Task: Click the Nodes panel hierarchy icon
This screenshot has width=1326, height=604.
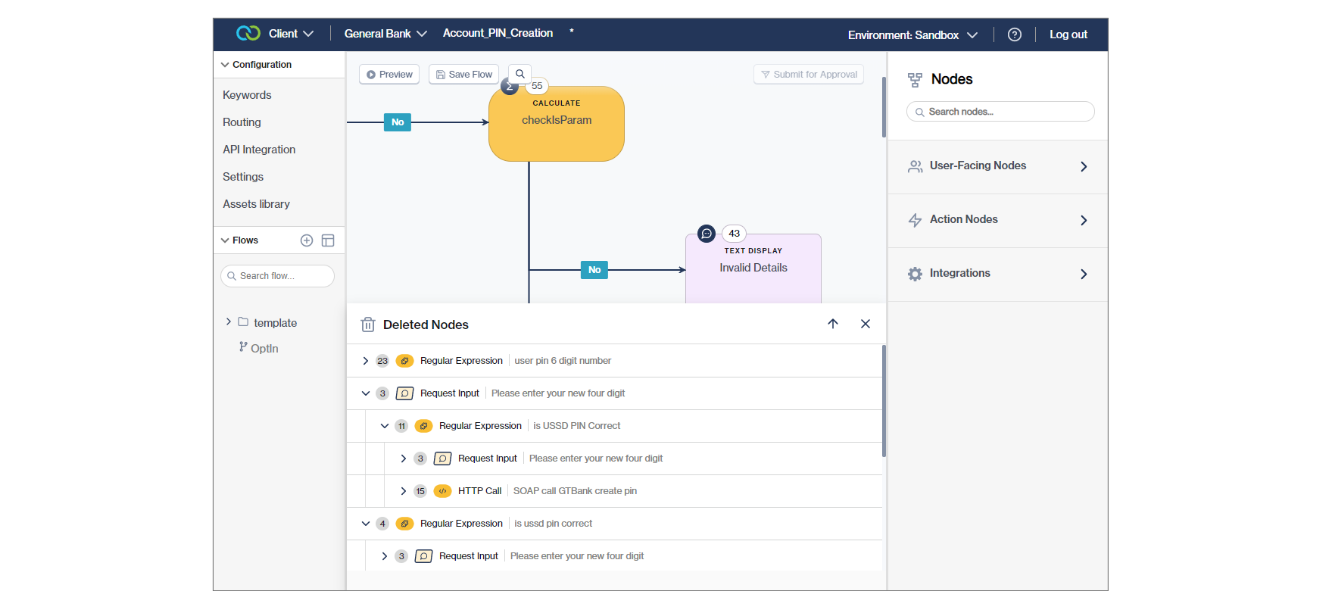Action: click(x=915, y=79)
